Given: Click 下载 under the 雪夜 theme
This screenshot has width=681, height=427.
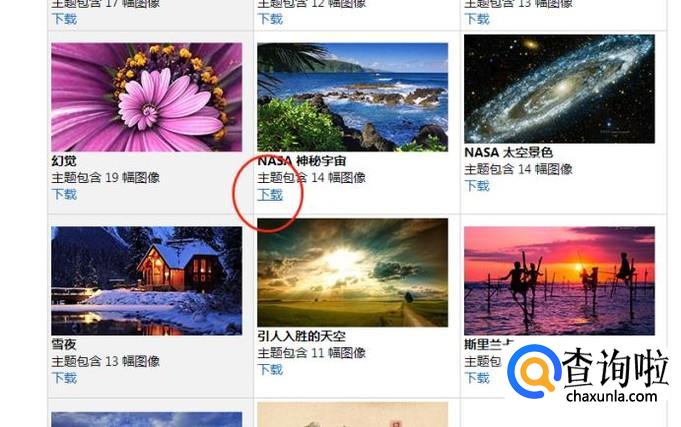Looking at the screenshot, I should (x=64, y=378).
